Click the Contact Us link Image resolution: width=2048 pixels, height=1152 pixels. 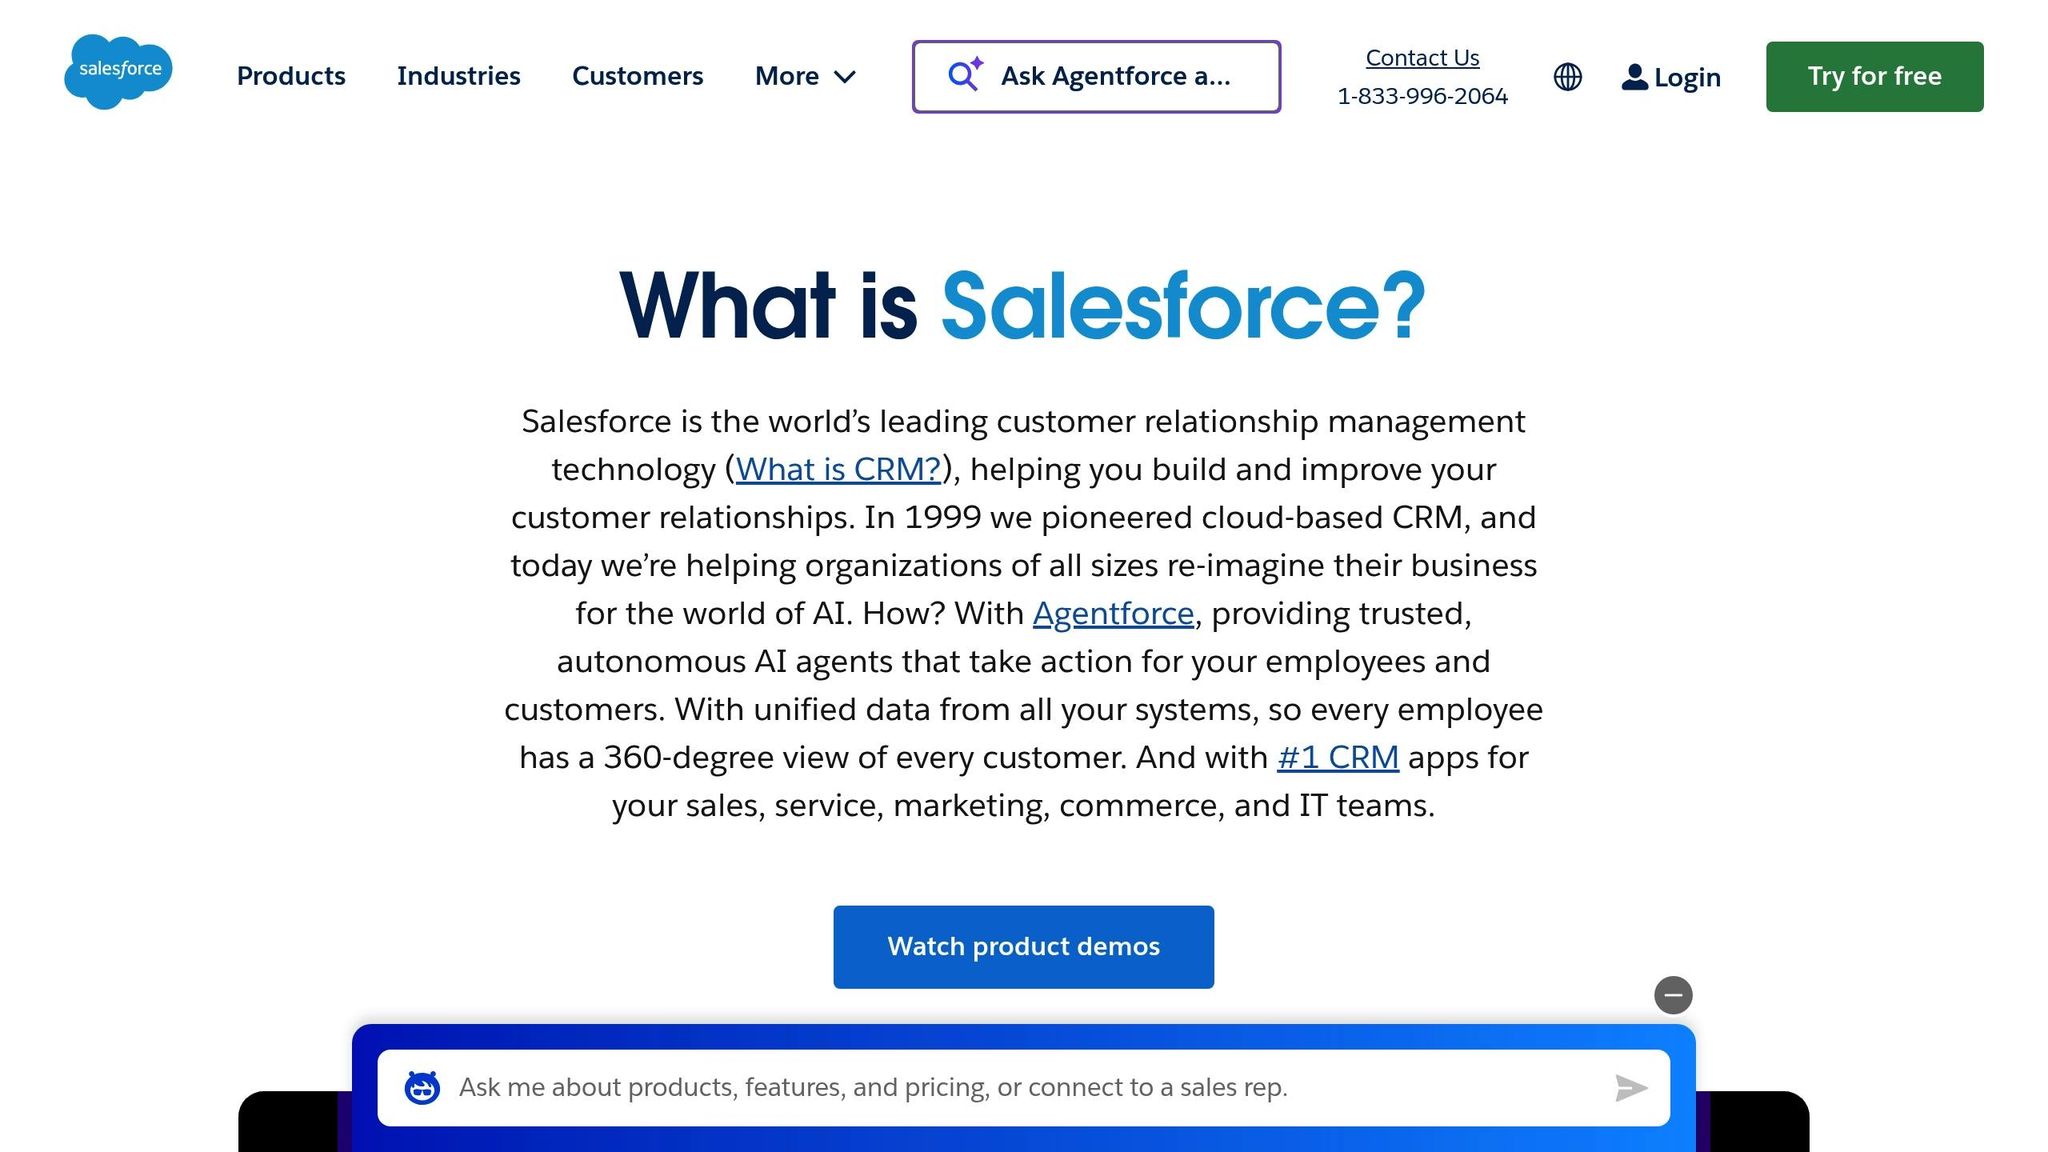point(1422,57)
